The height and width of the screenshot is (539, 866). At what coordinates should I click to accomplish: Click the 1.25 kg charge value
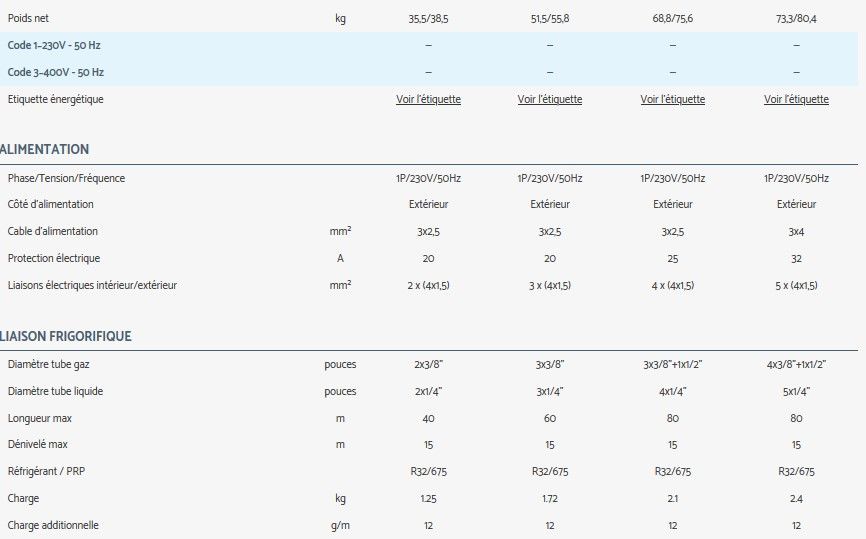(428, 498)
